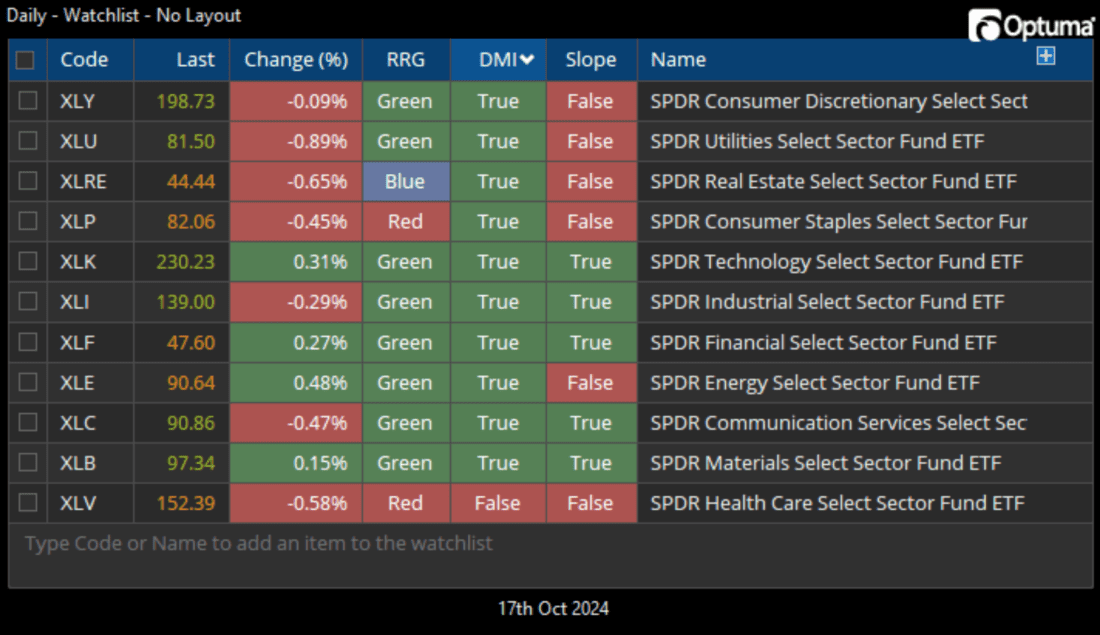The height and width of the screenshot is (635, 1100).
Task: Click the True Slope cell for XLK
Action: point(591,262)
